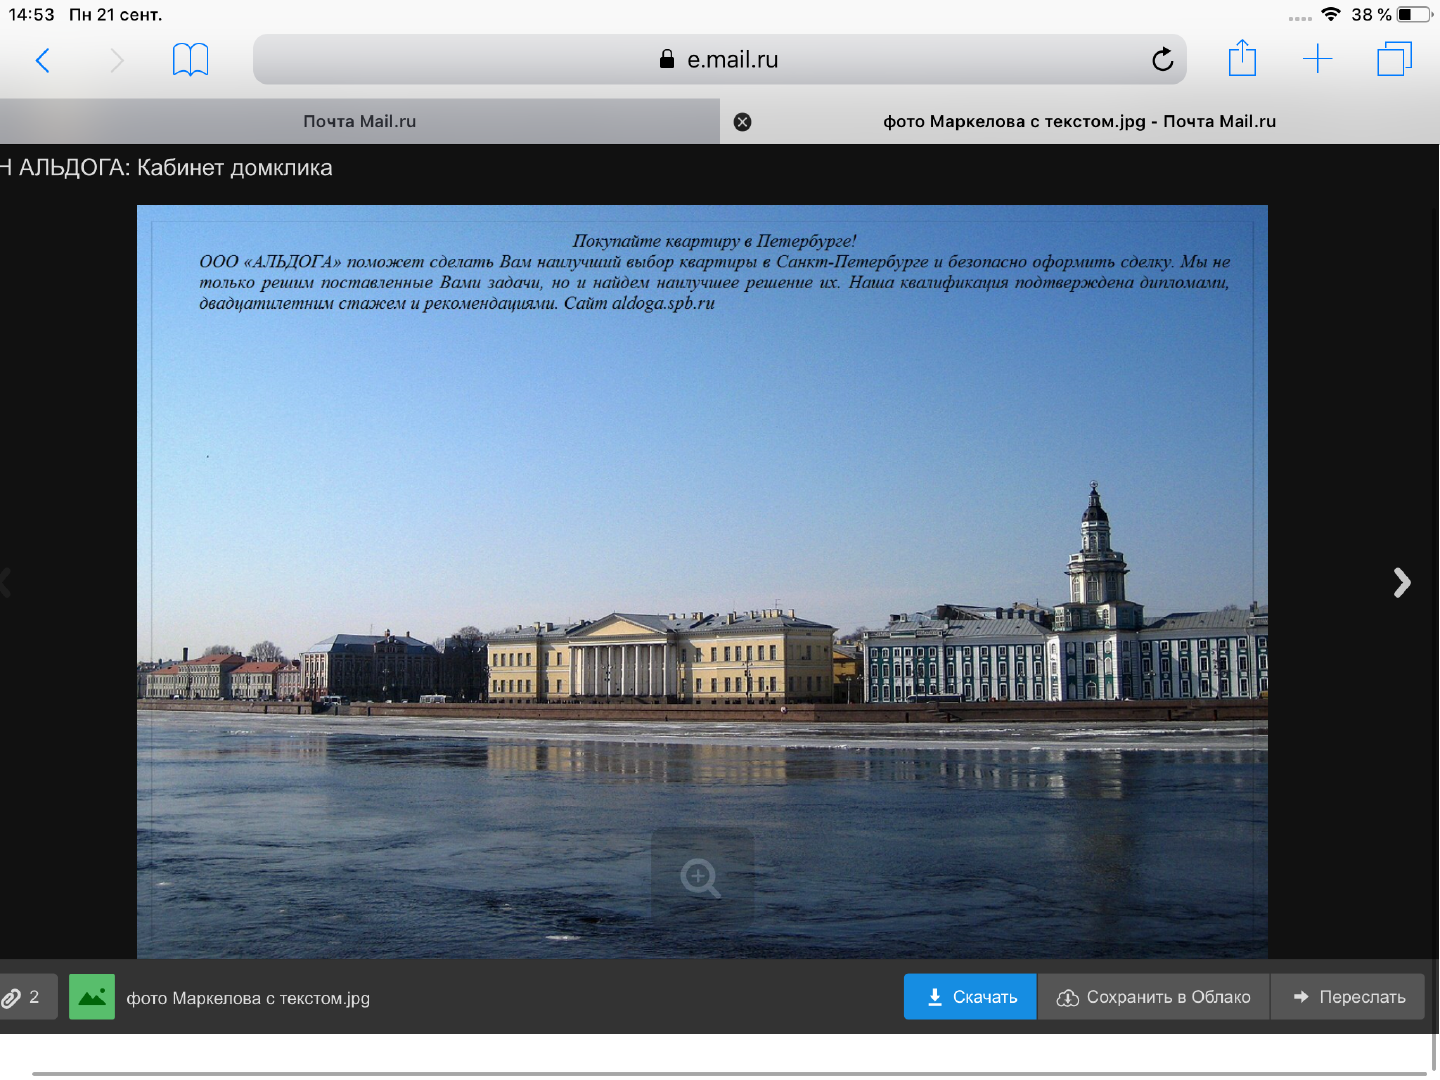1440x1080 pixels.
Task: Close the фото Маркелова tab
Action: click(742, 122)
